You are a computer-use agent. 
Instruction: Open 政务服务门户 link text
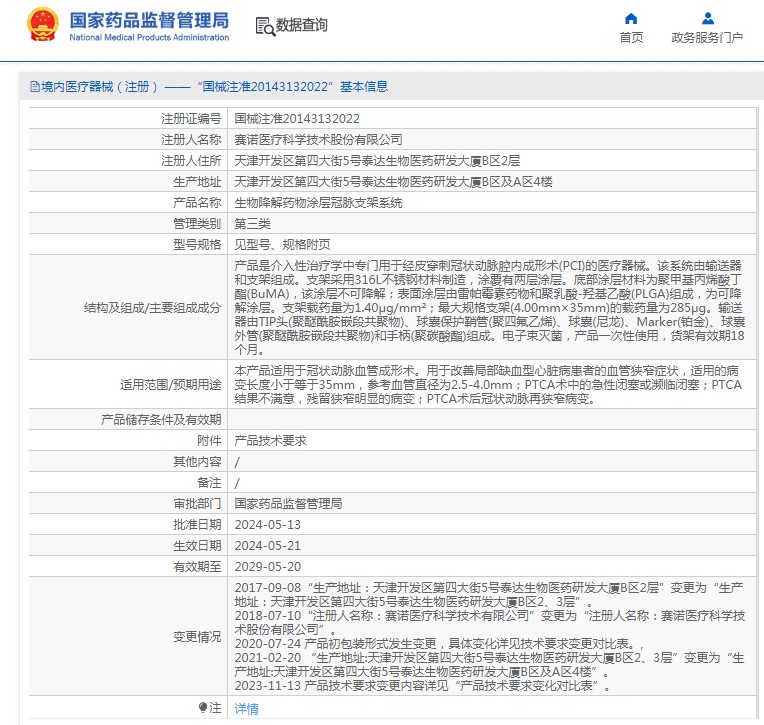coord(707,38)
